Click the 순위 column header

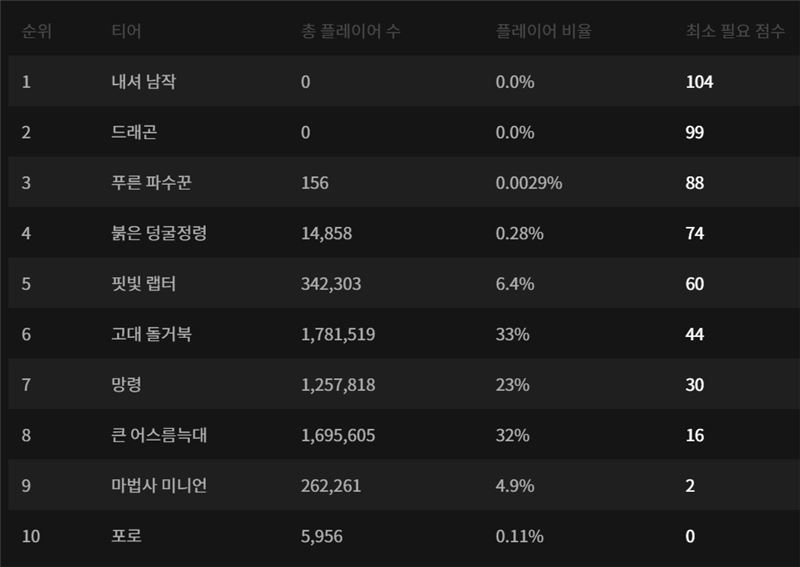[x=37, y=30]
